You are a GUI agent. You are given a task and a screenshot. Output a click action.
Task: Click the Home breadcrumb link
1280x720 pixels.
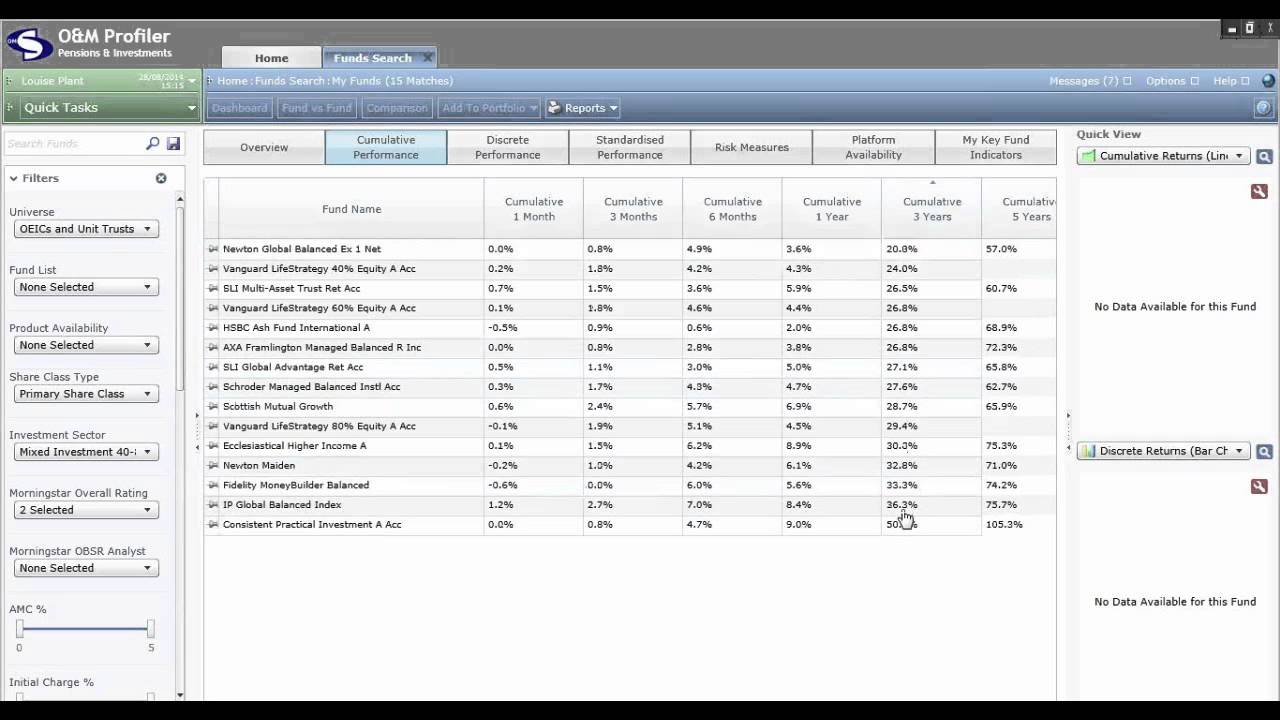[232, 81]
